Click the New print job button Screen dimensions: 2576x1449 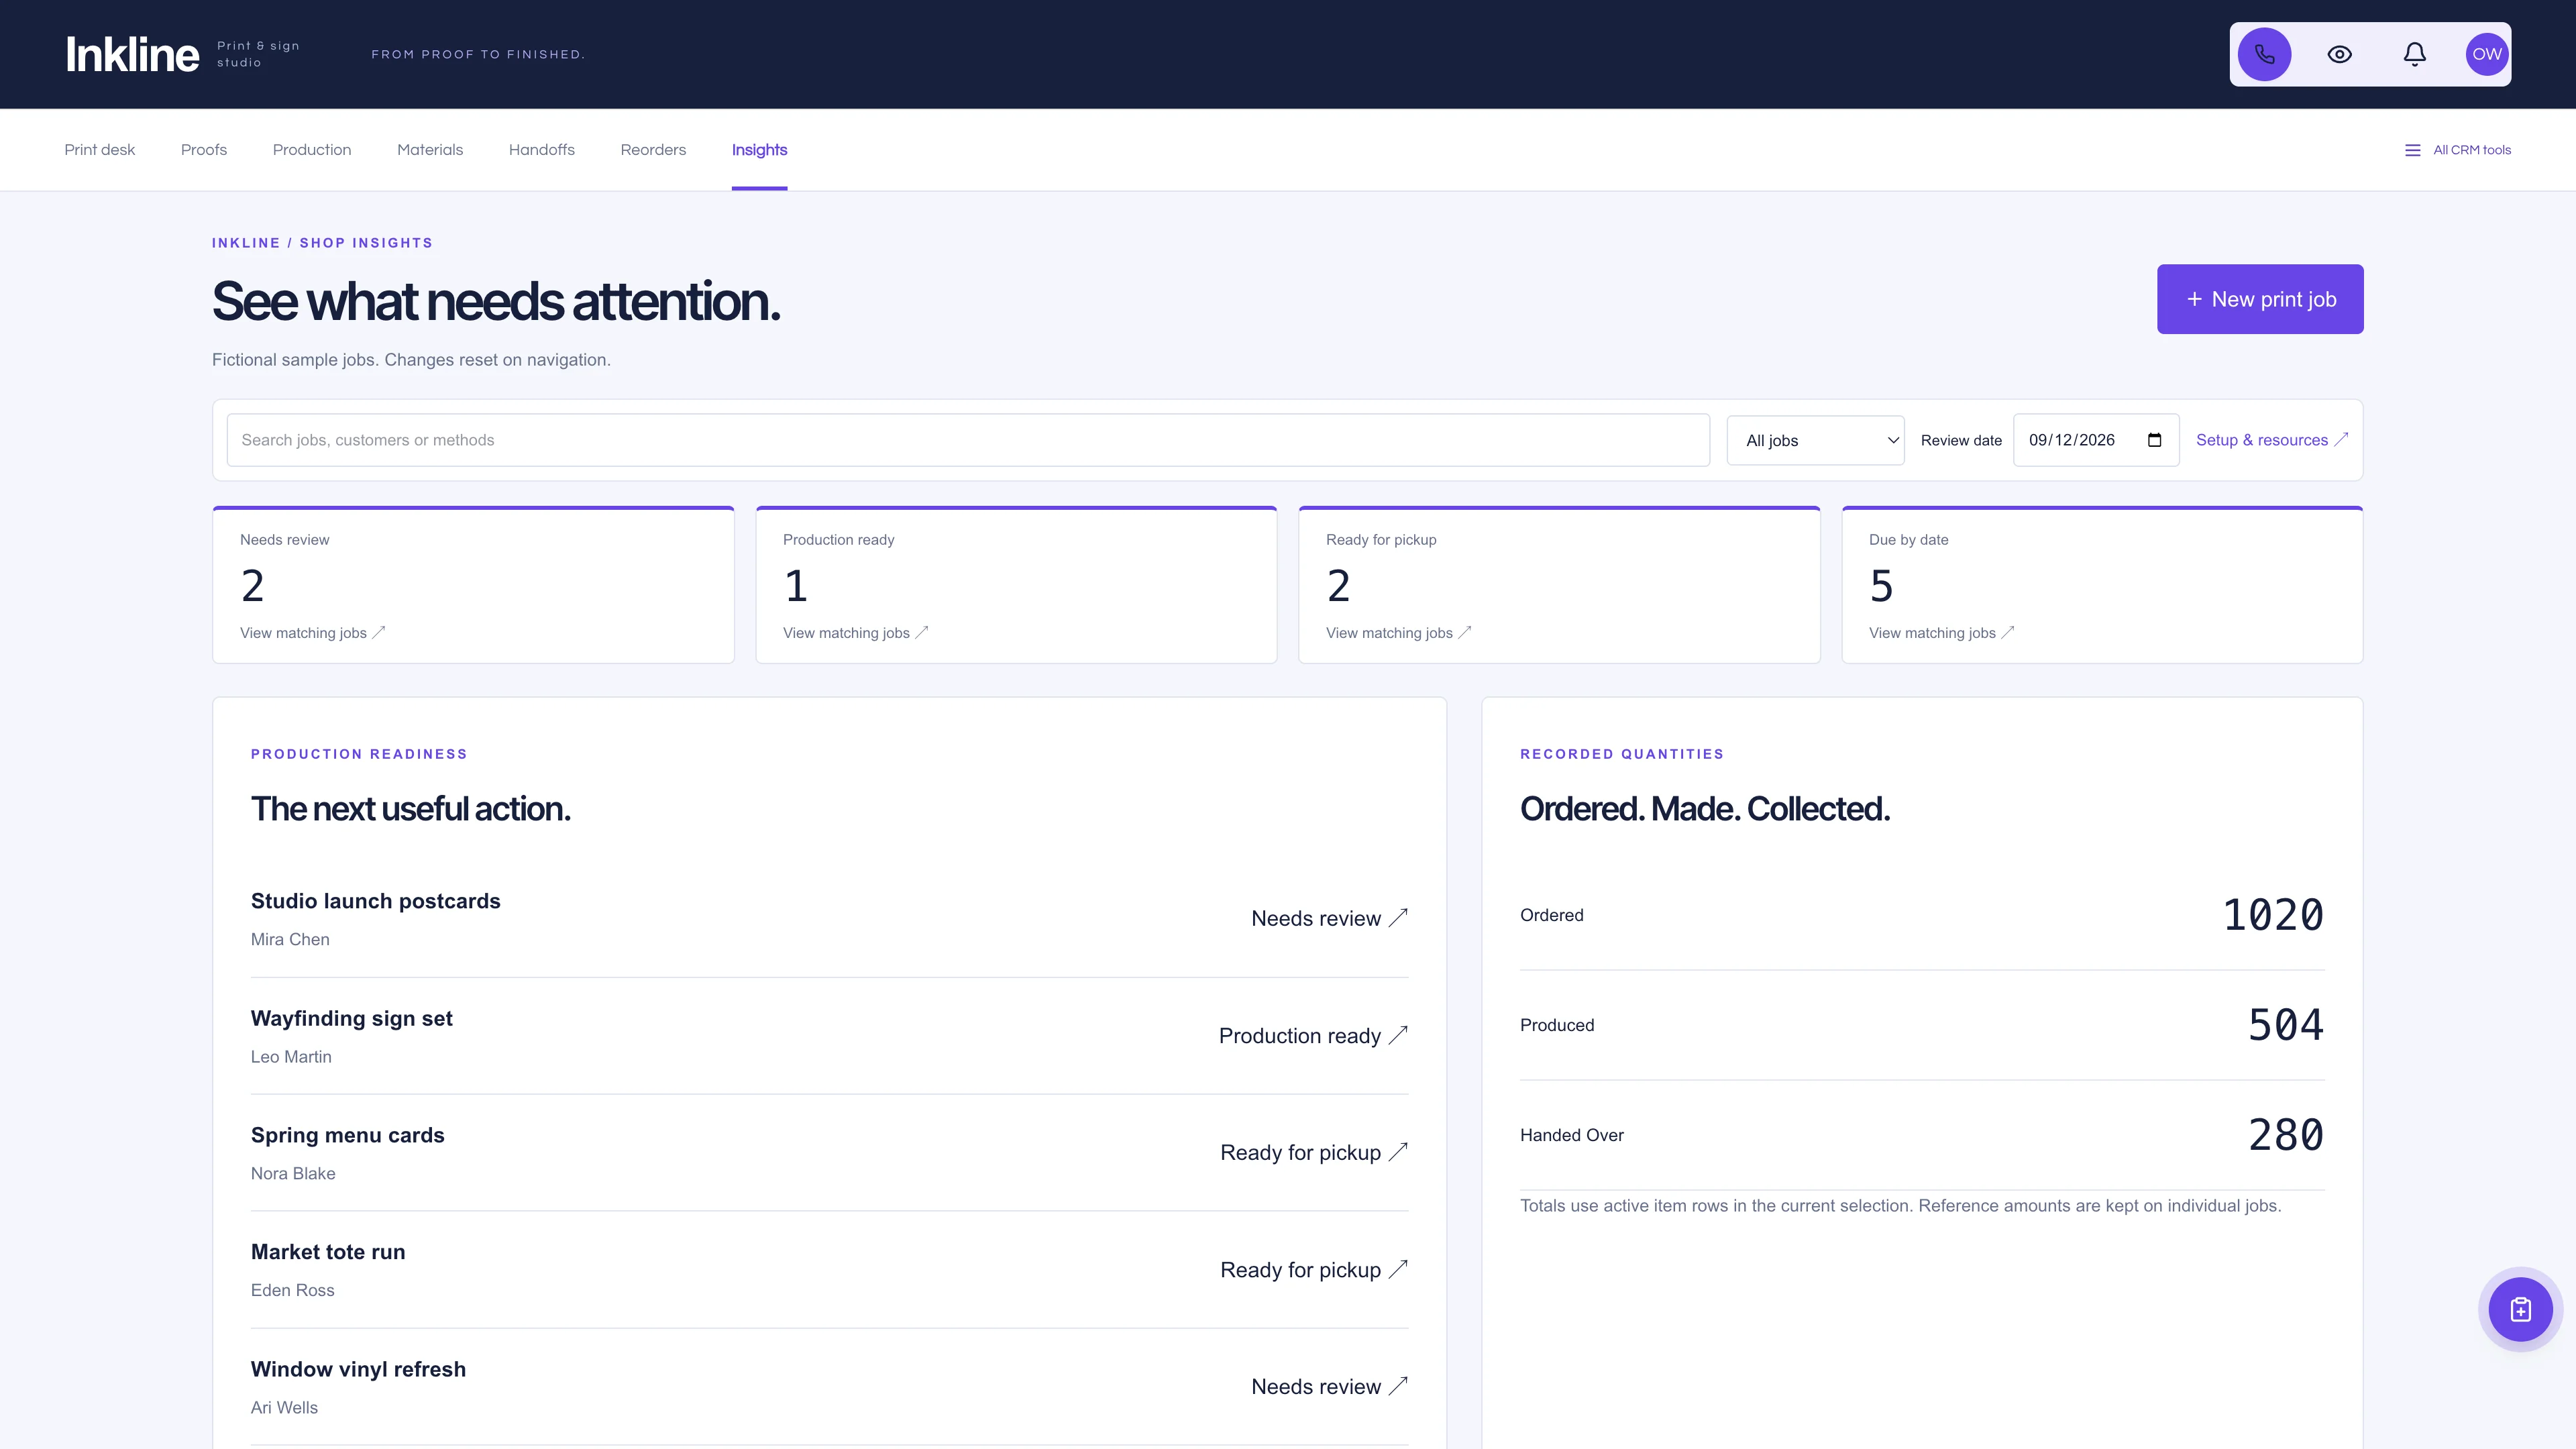pyautogui.click(x=2260, y=299)
